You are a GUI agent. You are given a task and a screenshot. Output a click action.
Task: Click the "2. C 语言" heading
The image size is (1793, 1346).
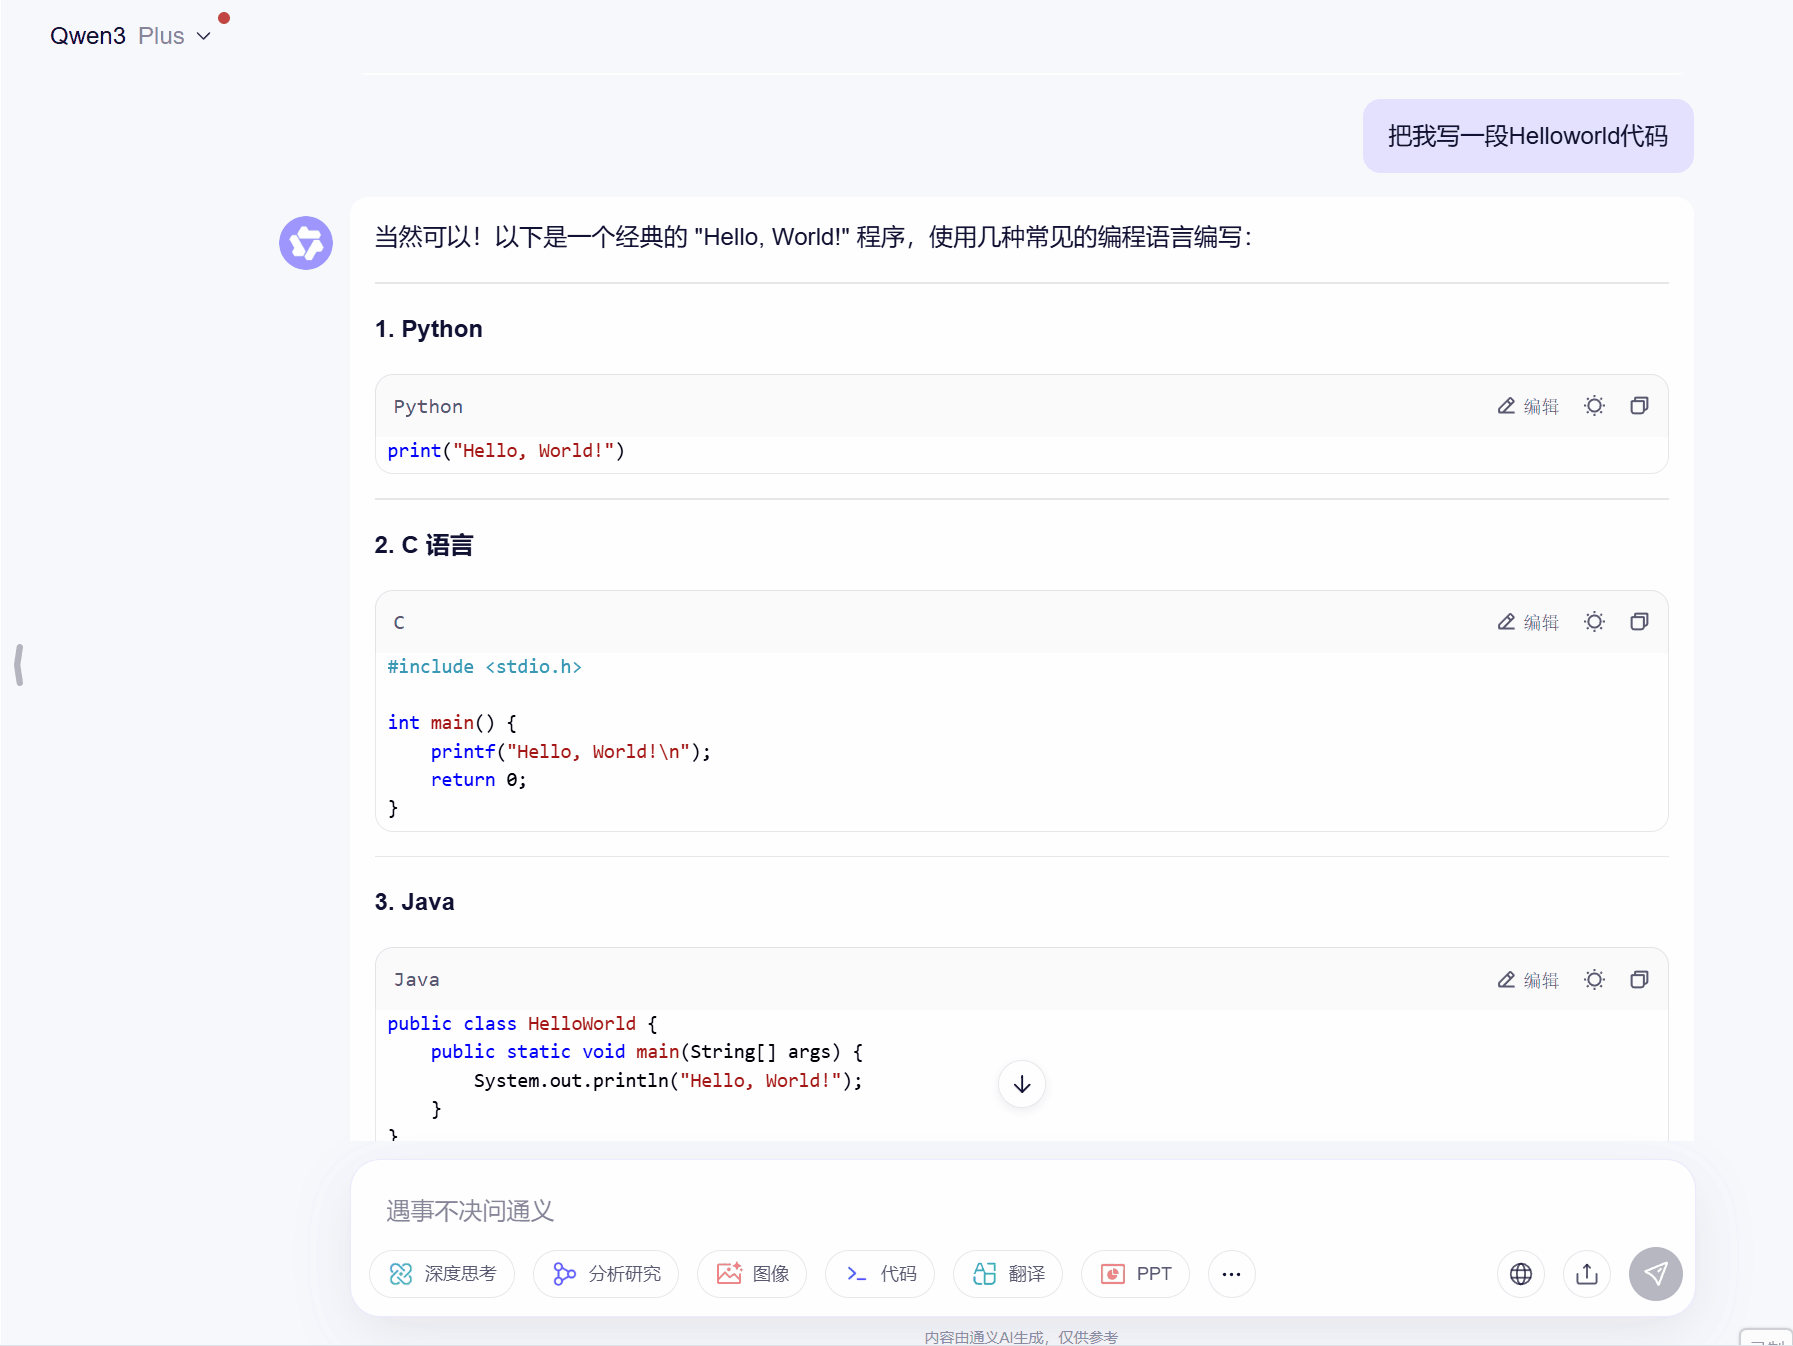[424, 545]
